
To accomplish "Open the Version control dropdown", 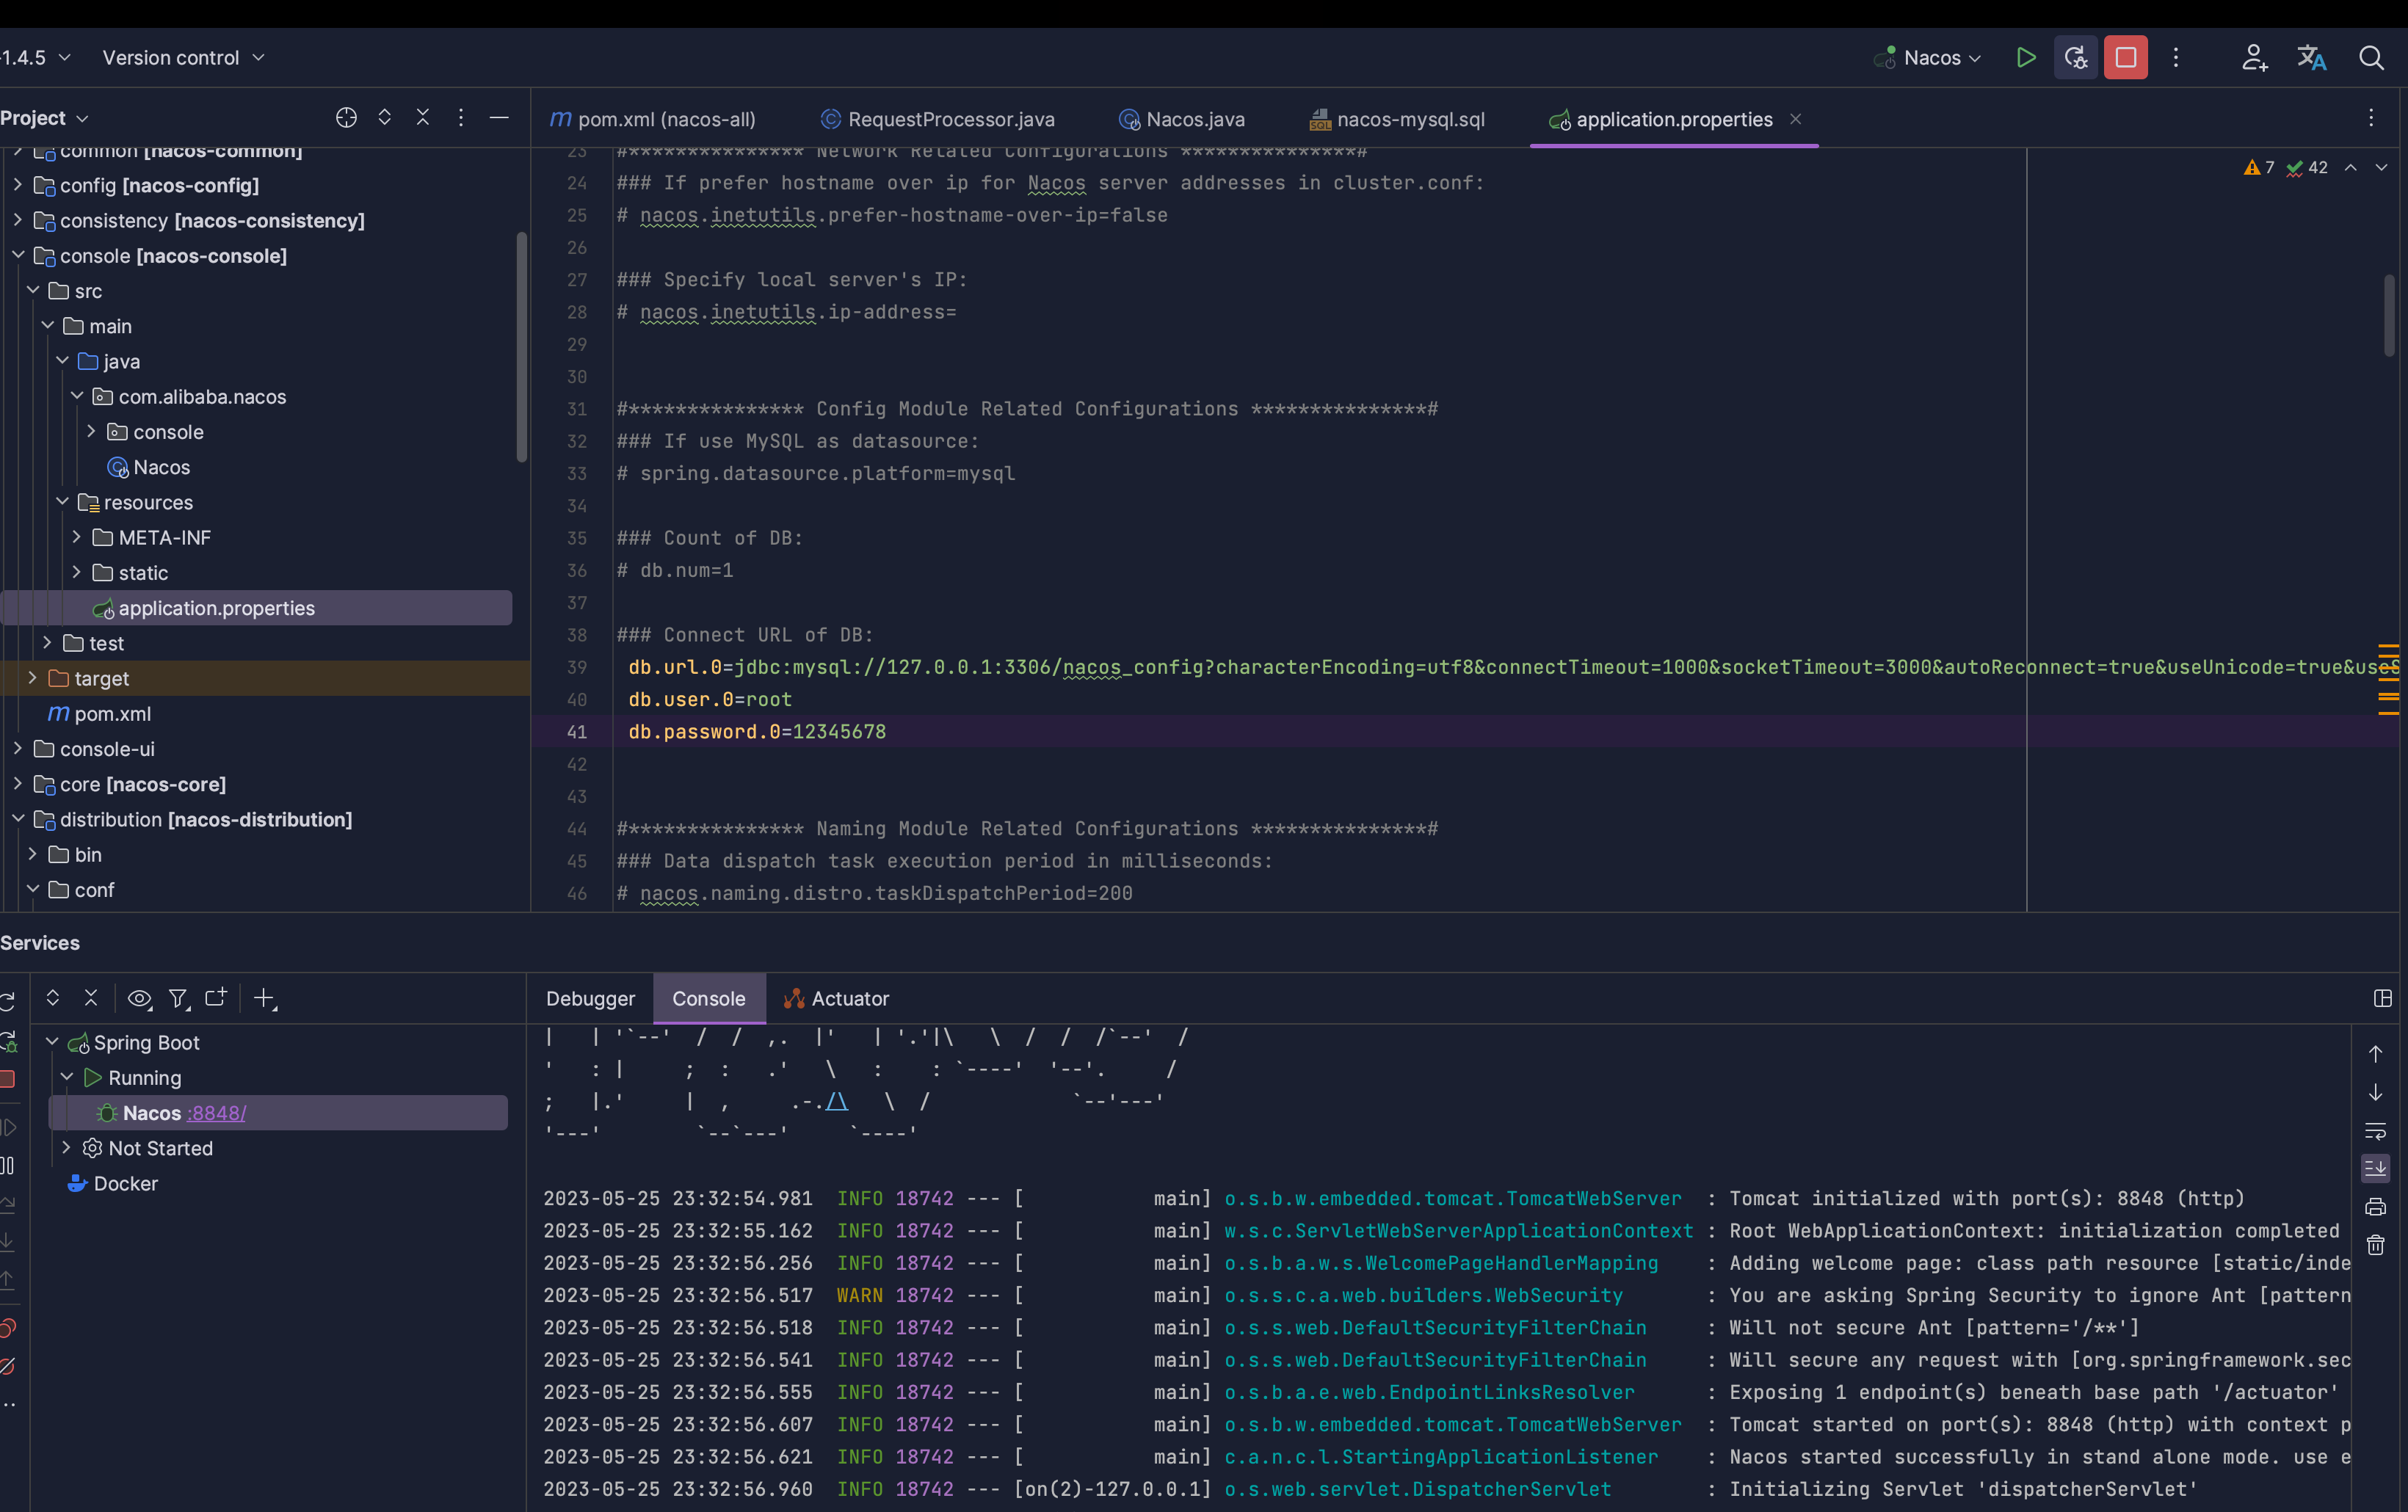I will [x=184, y=58].
